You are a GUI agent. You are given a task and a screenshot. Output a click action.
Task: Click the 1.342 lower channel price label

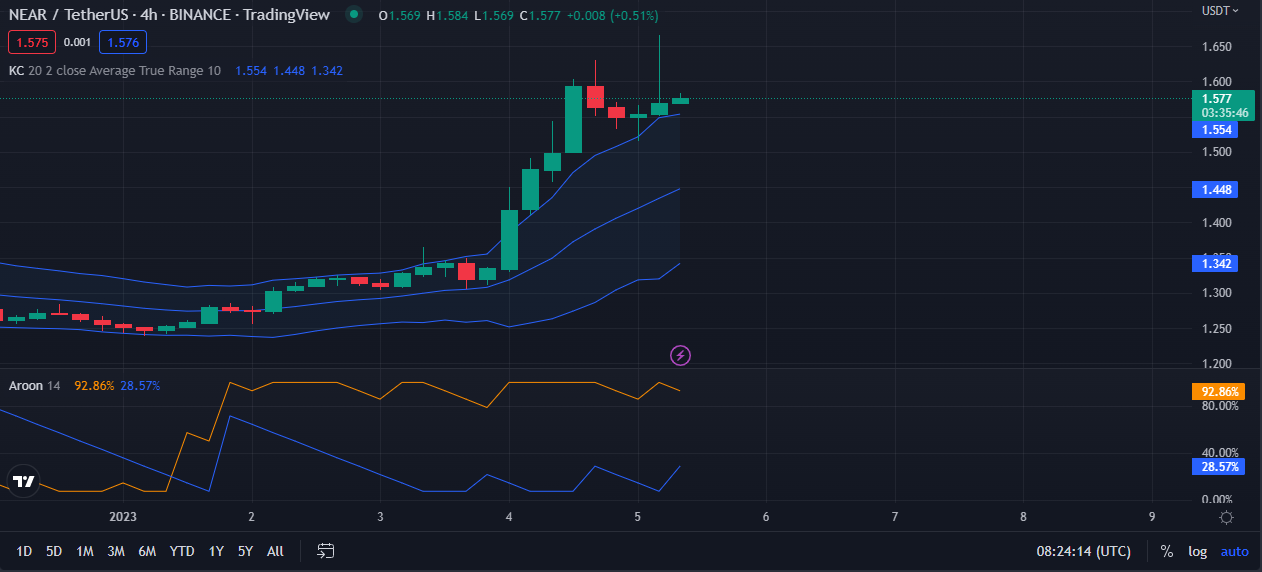click(x=1216, y=263)
